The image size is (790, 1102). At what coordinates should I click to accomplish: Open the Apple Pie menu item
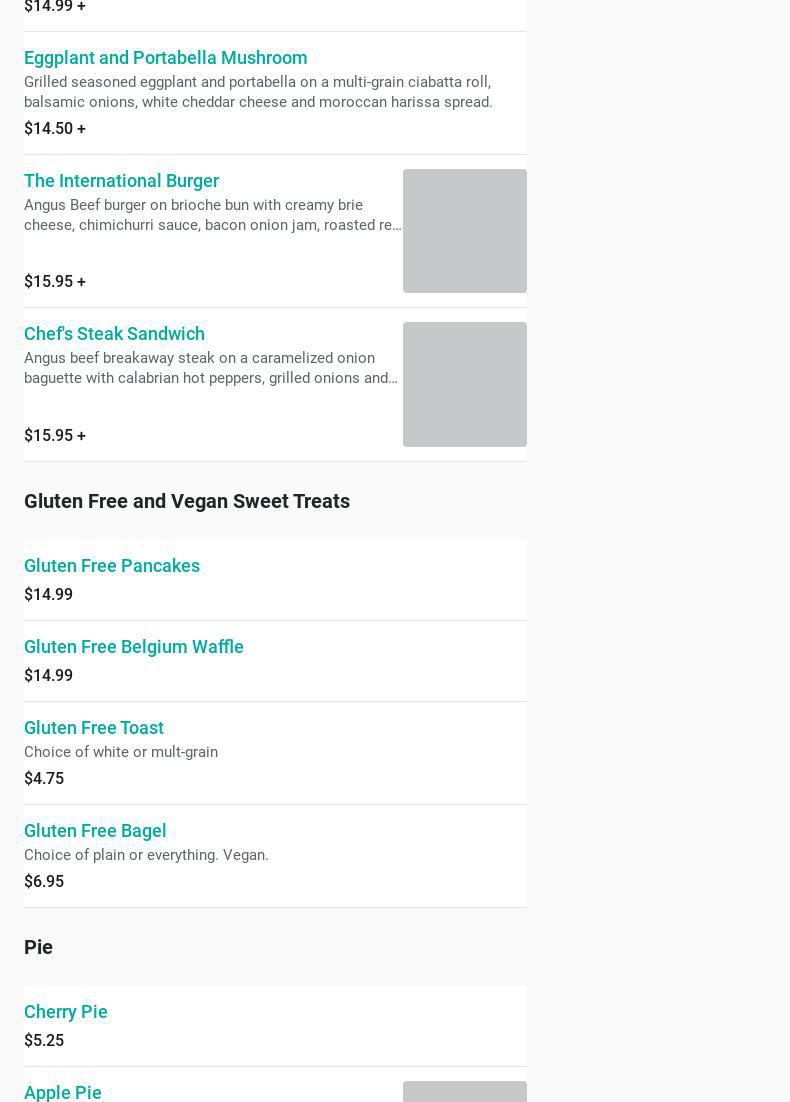click(x=63, y=1092)
